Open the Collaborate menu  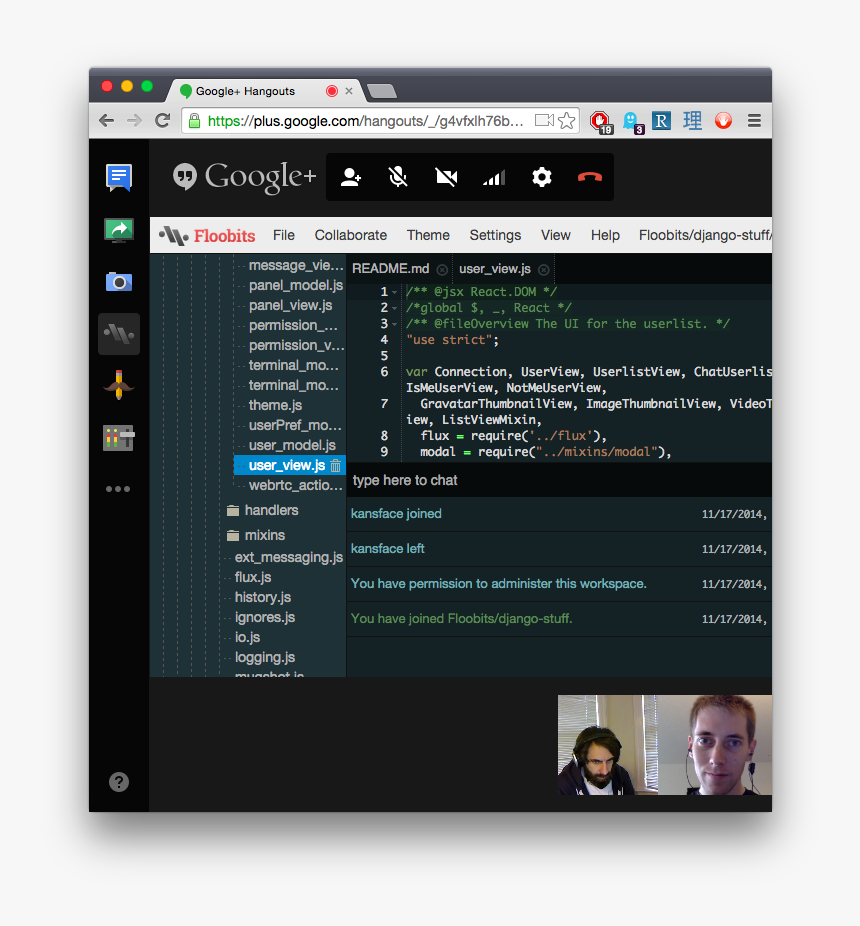351,235
